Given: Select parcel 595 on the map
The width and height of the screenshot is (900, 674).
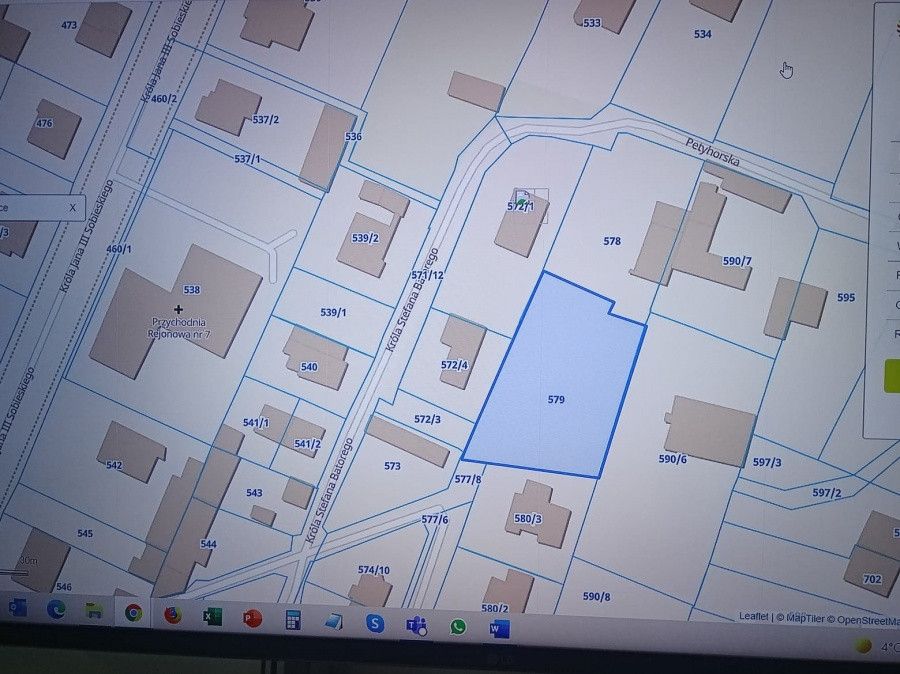Looking at the screenshot, I should tap(846, 297).
